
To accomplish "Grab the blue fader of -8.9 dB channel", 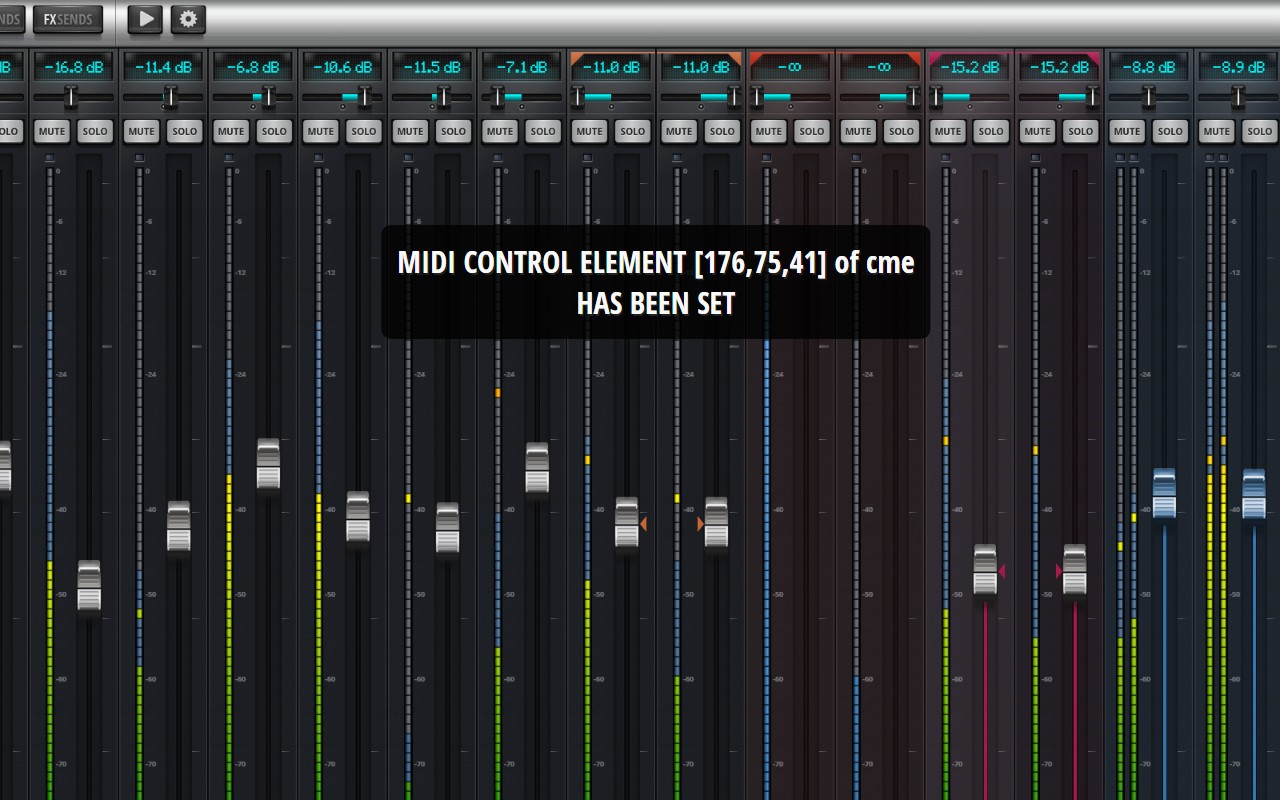I will pos(1254,494).
